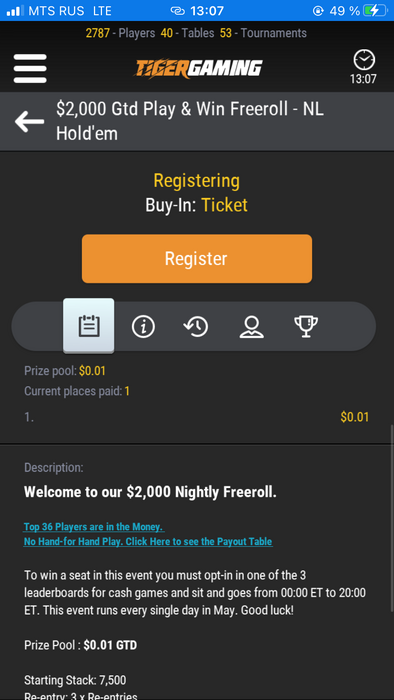Screen dimensions: 394x700
Task: Tap the clock icon showing 13:07
Action: (x=363, y=67)
